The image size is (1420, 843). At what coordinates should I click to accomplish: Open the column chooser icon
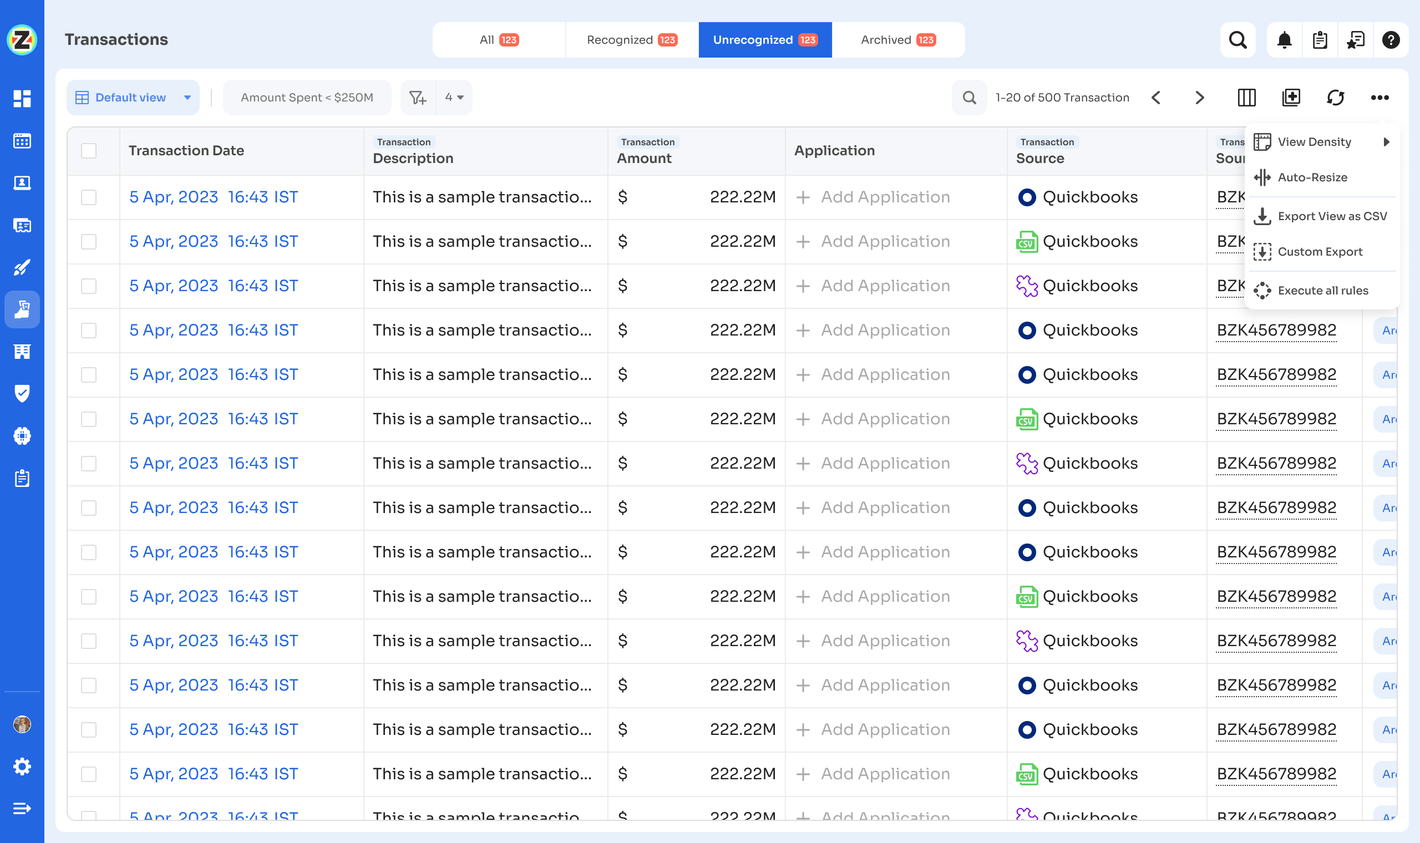(1246, 97)
